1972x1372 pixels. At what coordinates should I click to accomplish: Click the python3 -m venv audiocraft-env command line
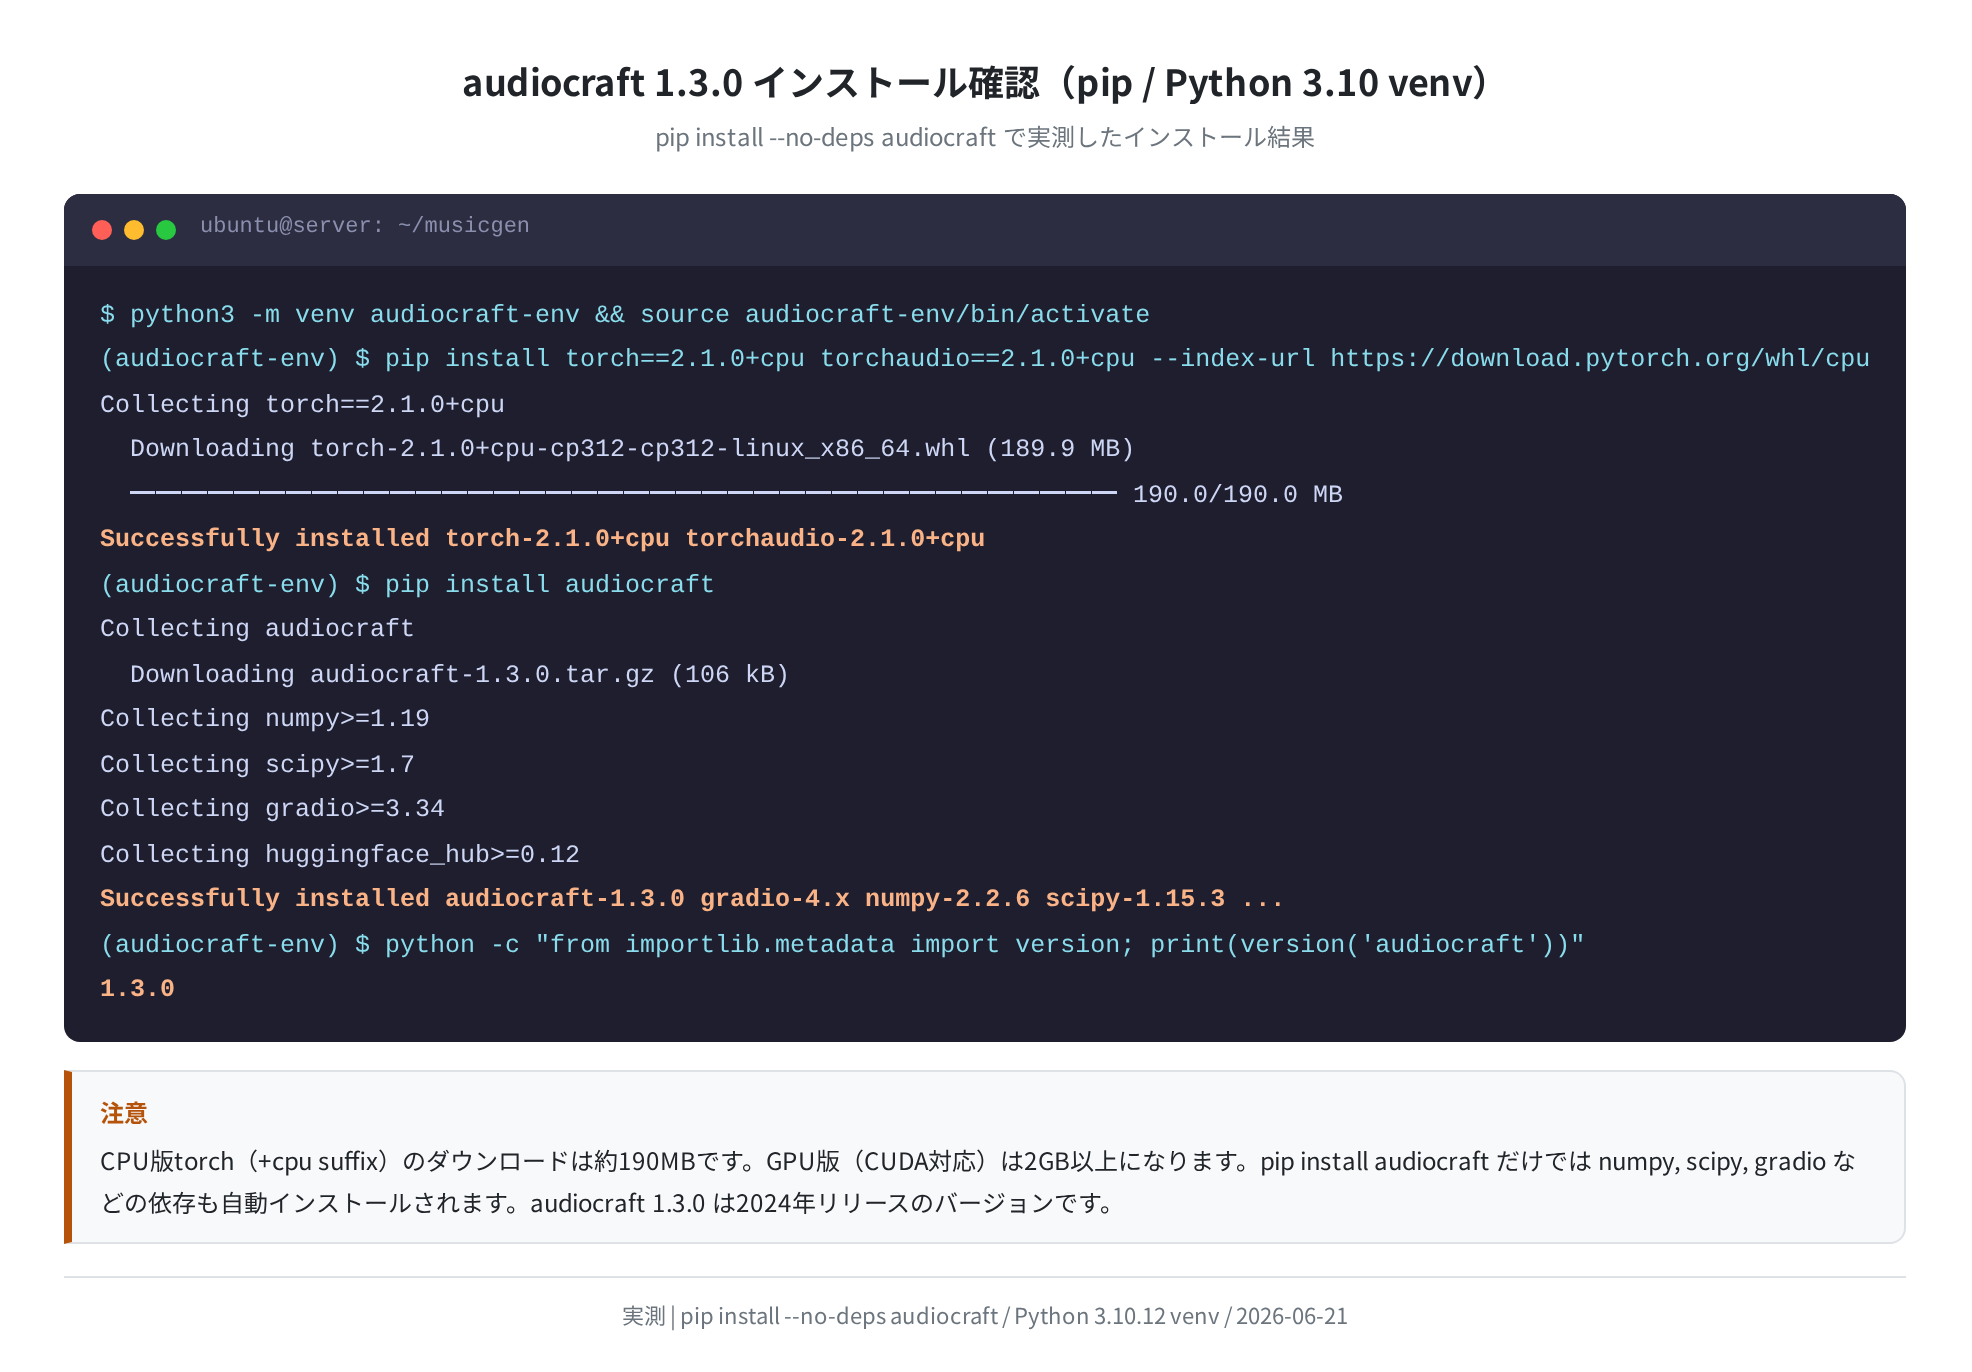[625, 315]
